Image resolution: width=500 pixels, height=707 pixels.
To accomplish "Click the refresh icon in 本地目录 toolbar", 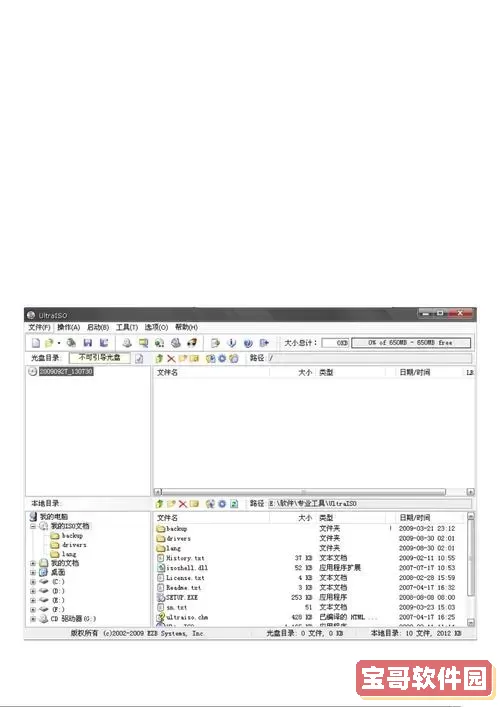I will [x=234, y=504].
